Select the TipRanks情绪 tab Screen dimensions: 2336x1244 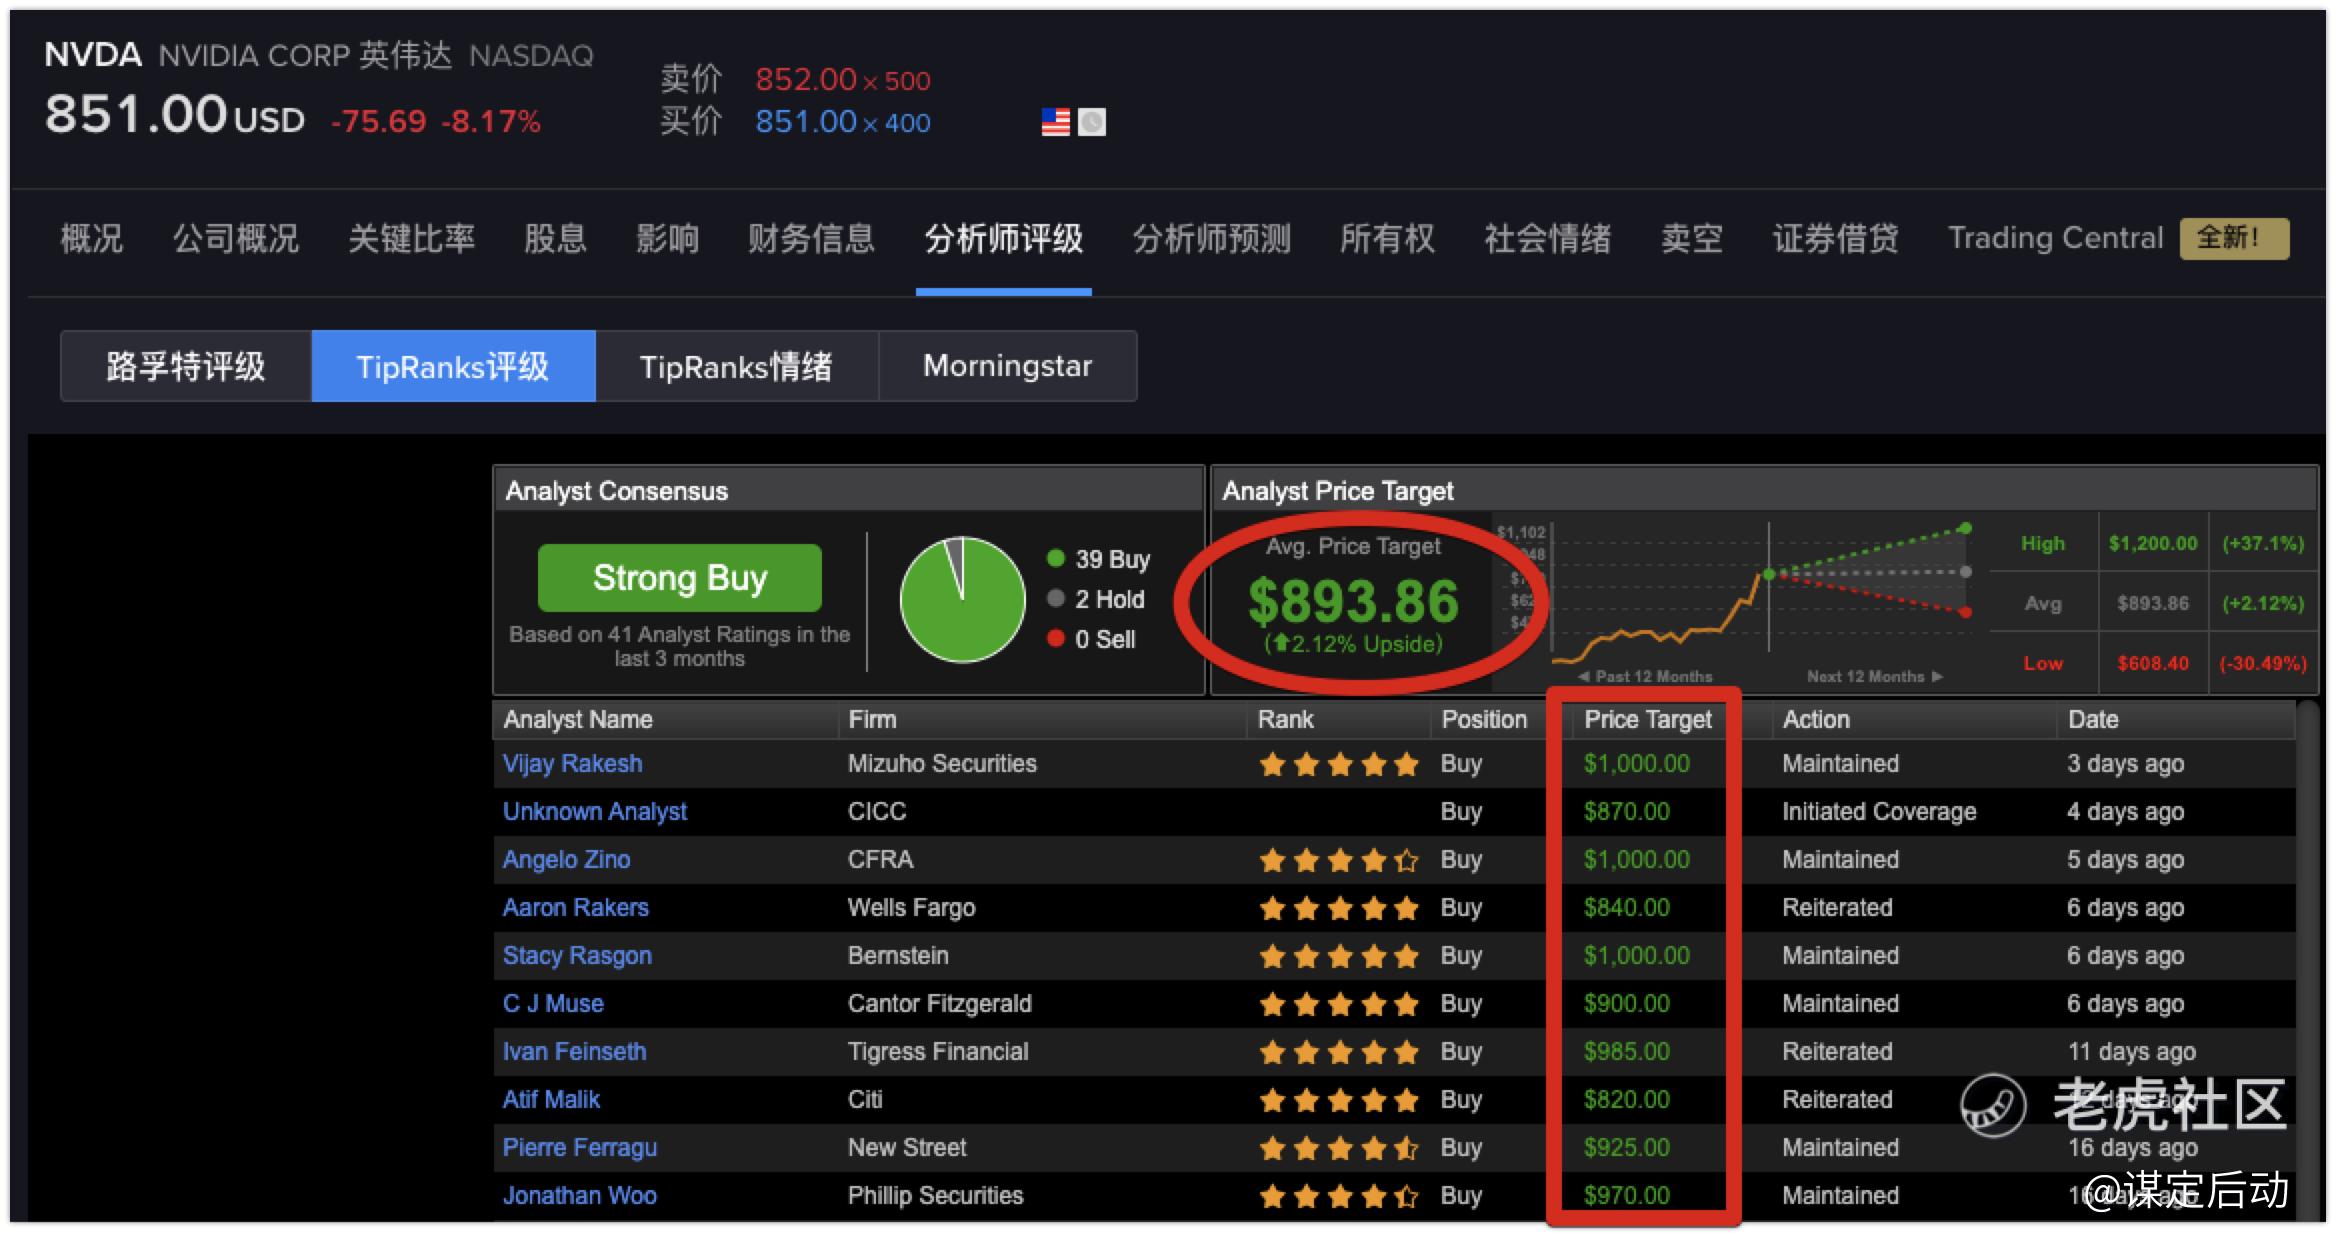coord(736,366)
